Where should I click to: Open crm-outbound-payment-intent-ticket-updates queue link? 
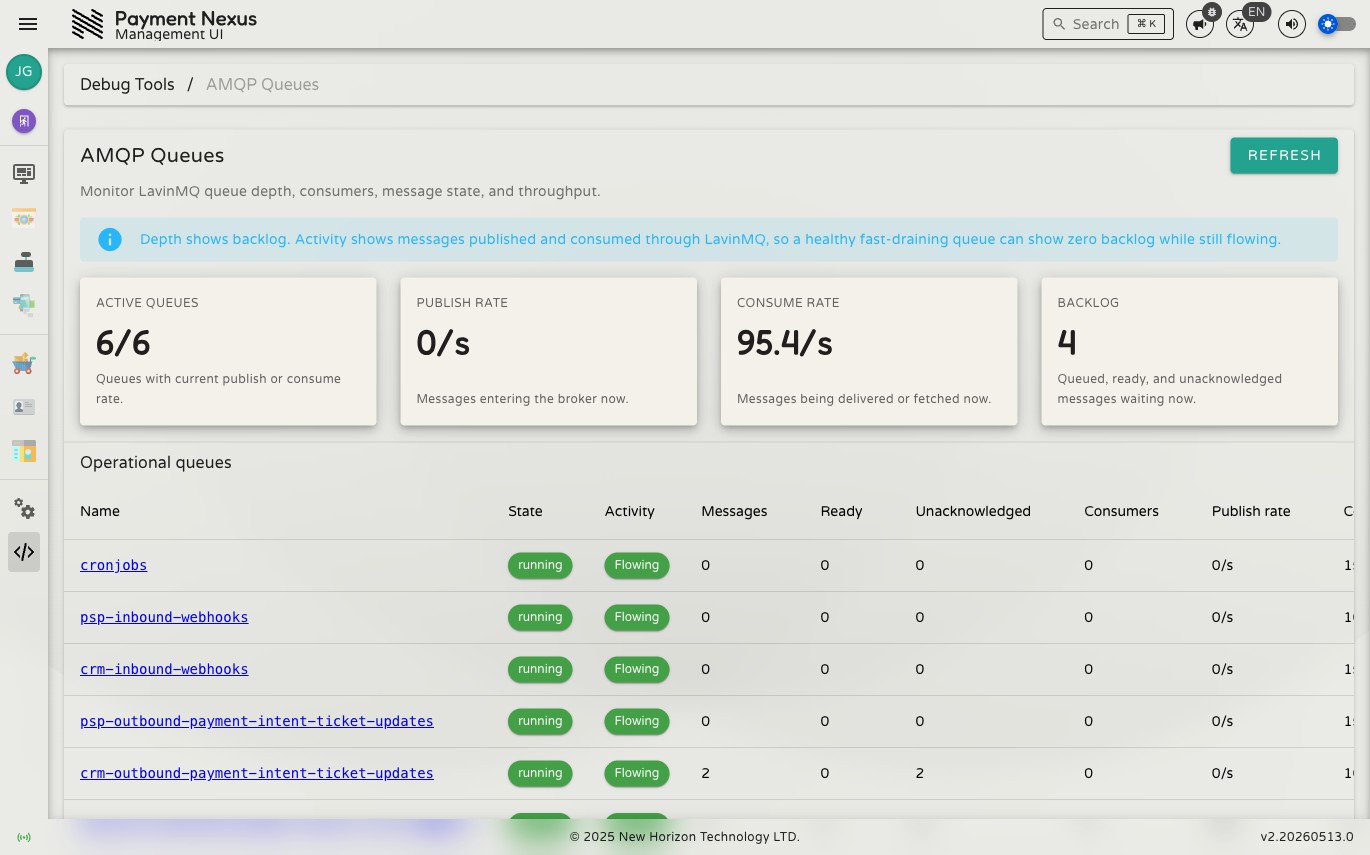click(x=257, y=773)
